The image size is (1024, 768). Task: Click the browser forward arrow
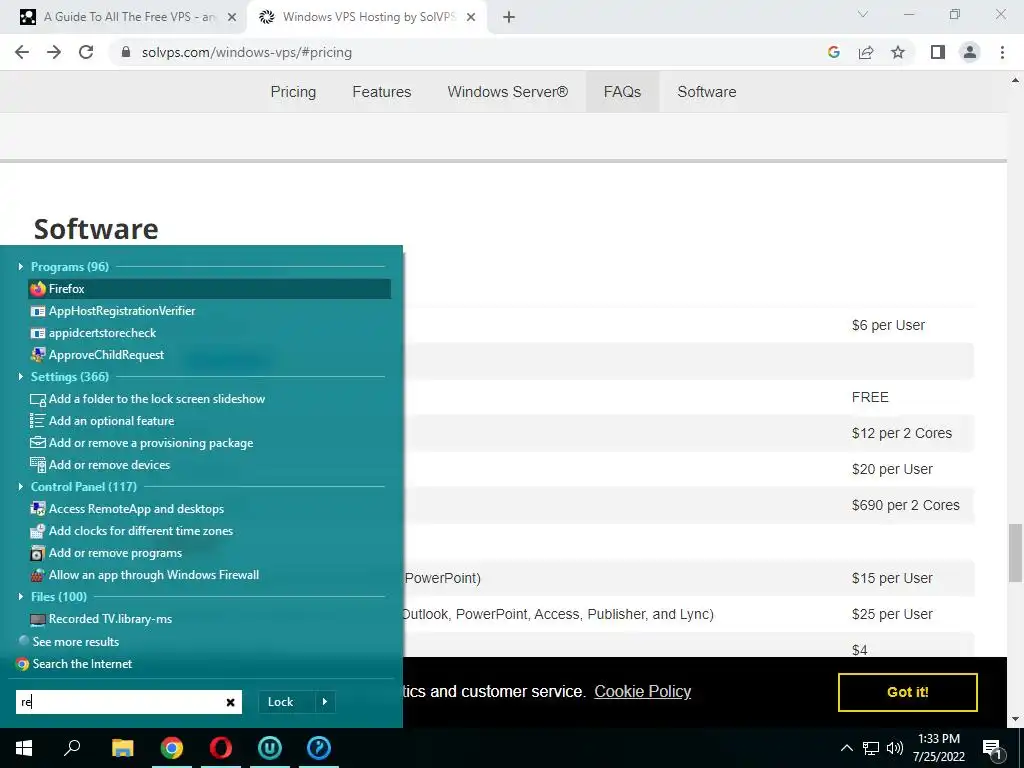[54, 52]
